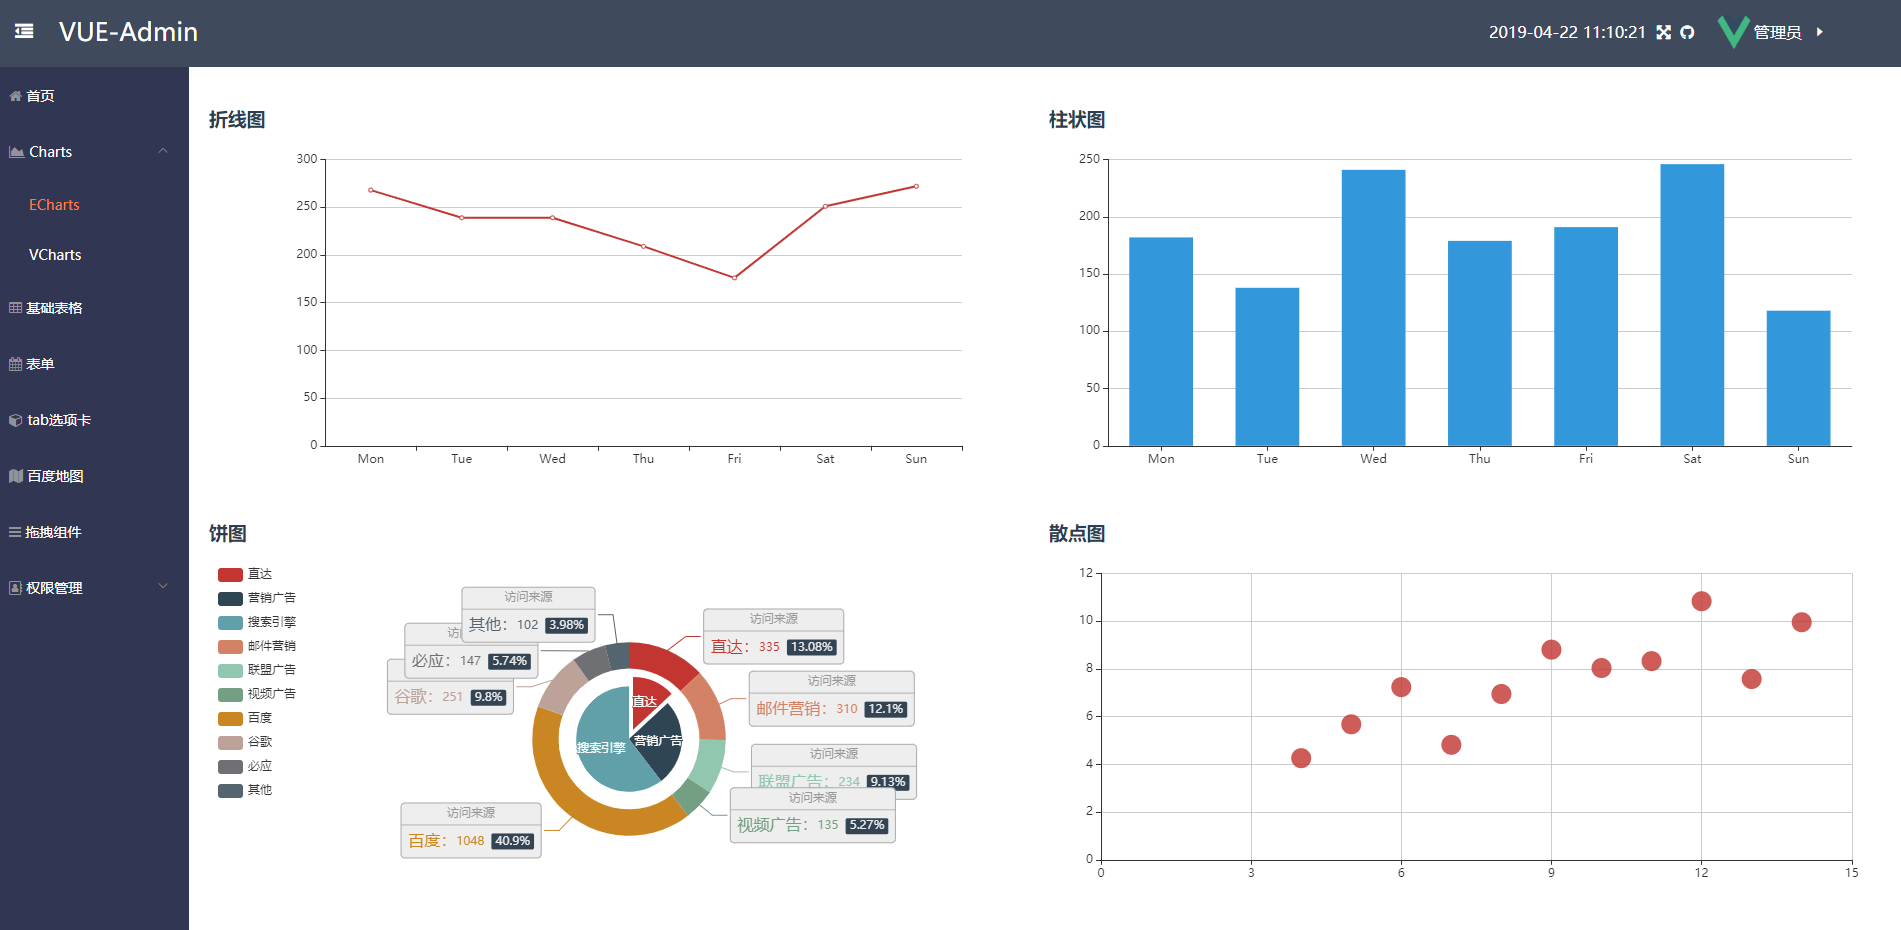Toggle 联盟广告 legend item
The height and width of the screenshot is (930, 1901).
(257, 670)
